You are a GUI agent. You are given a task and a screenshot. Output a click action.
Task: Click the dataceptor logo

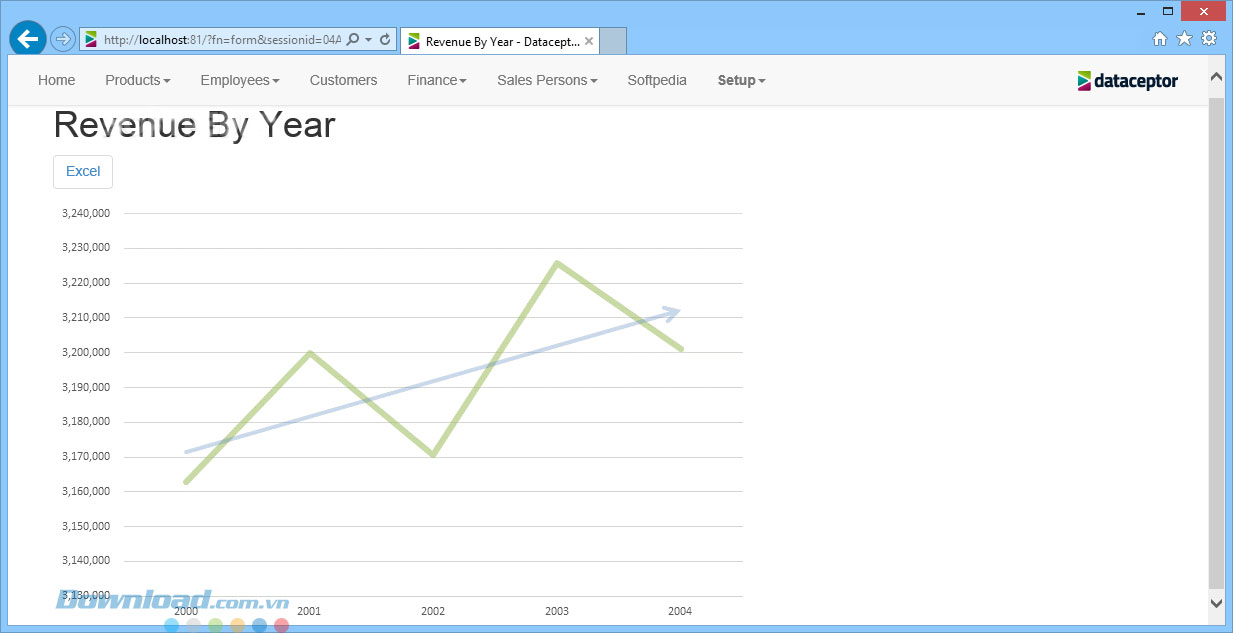click(1127, 81)
